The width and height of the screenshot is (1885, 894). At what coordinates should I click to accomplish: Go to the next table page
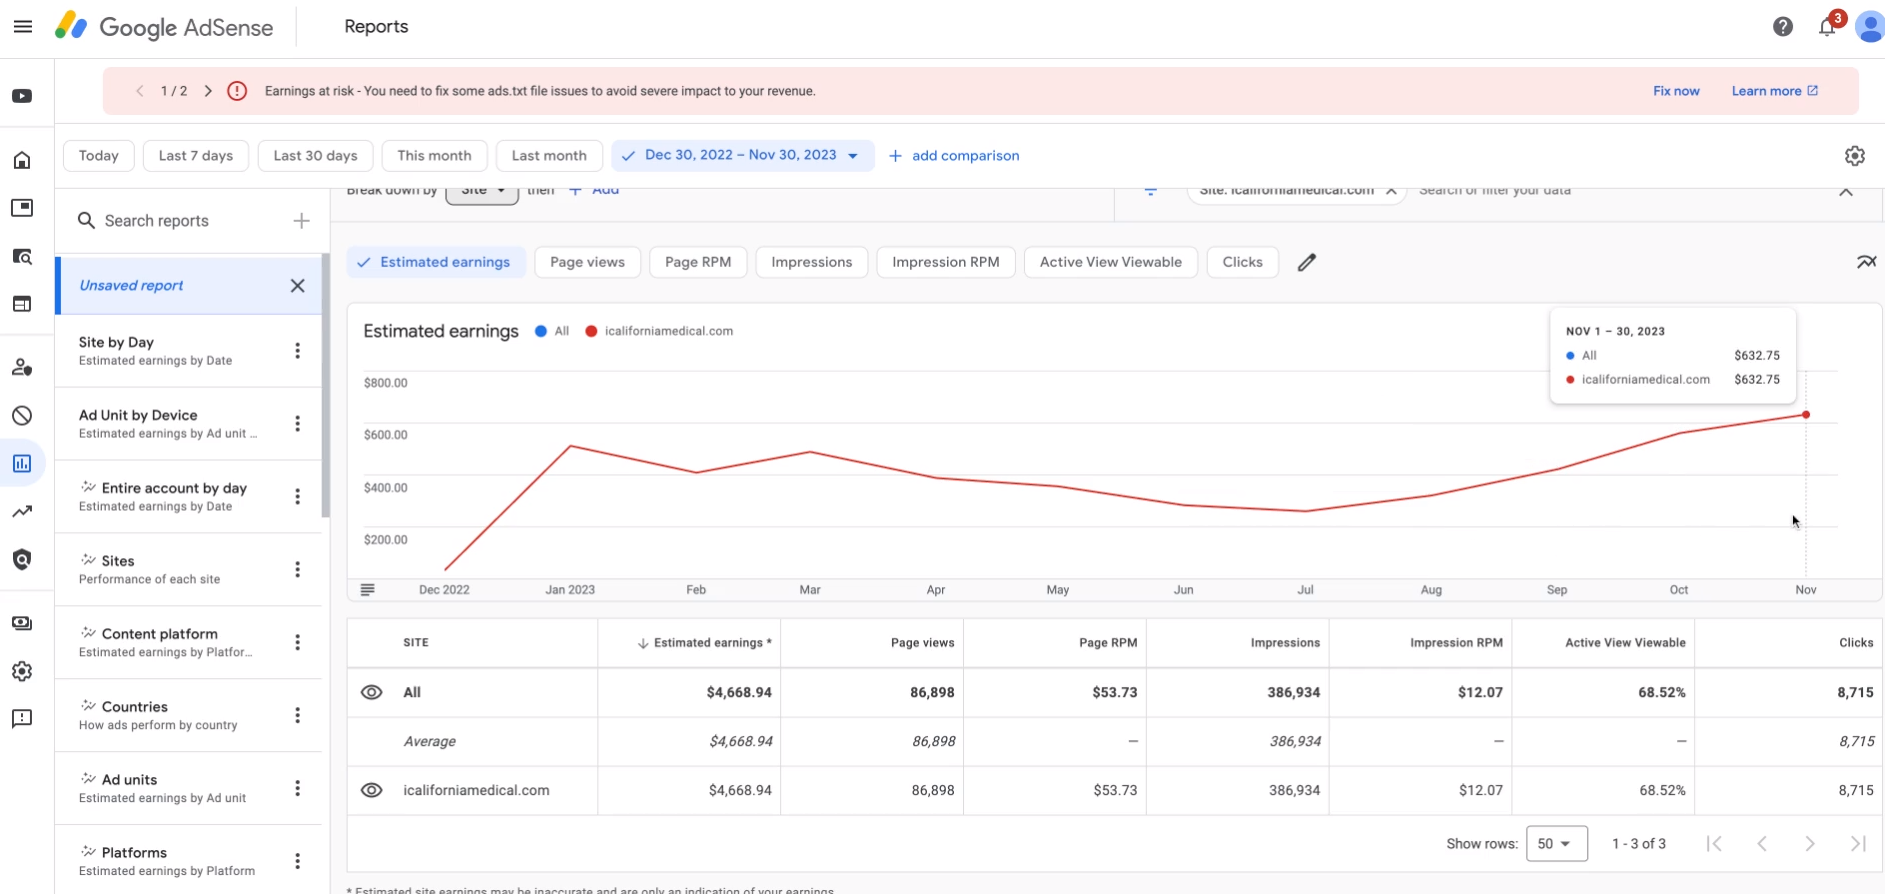point(1809,844)
